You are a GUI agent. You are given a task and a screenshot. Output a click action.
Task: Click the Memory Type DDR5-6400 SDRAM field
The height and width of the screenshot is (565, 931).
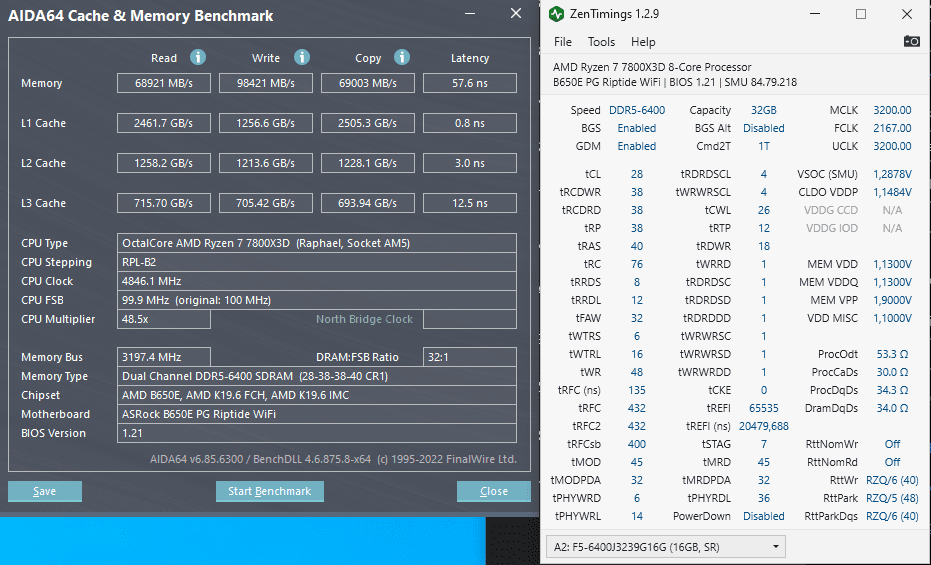coord(316,376)
